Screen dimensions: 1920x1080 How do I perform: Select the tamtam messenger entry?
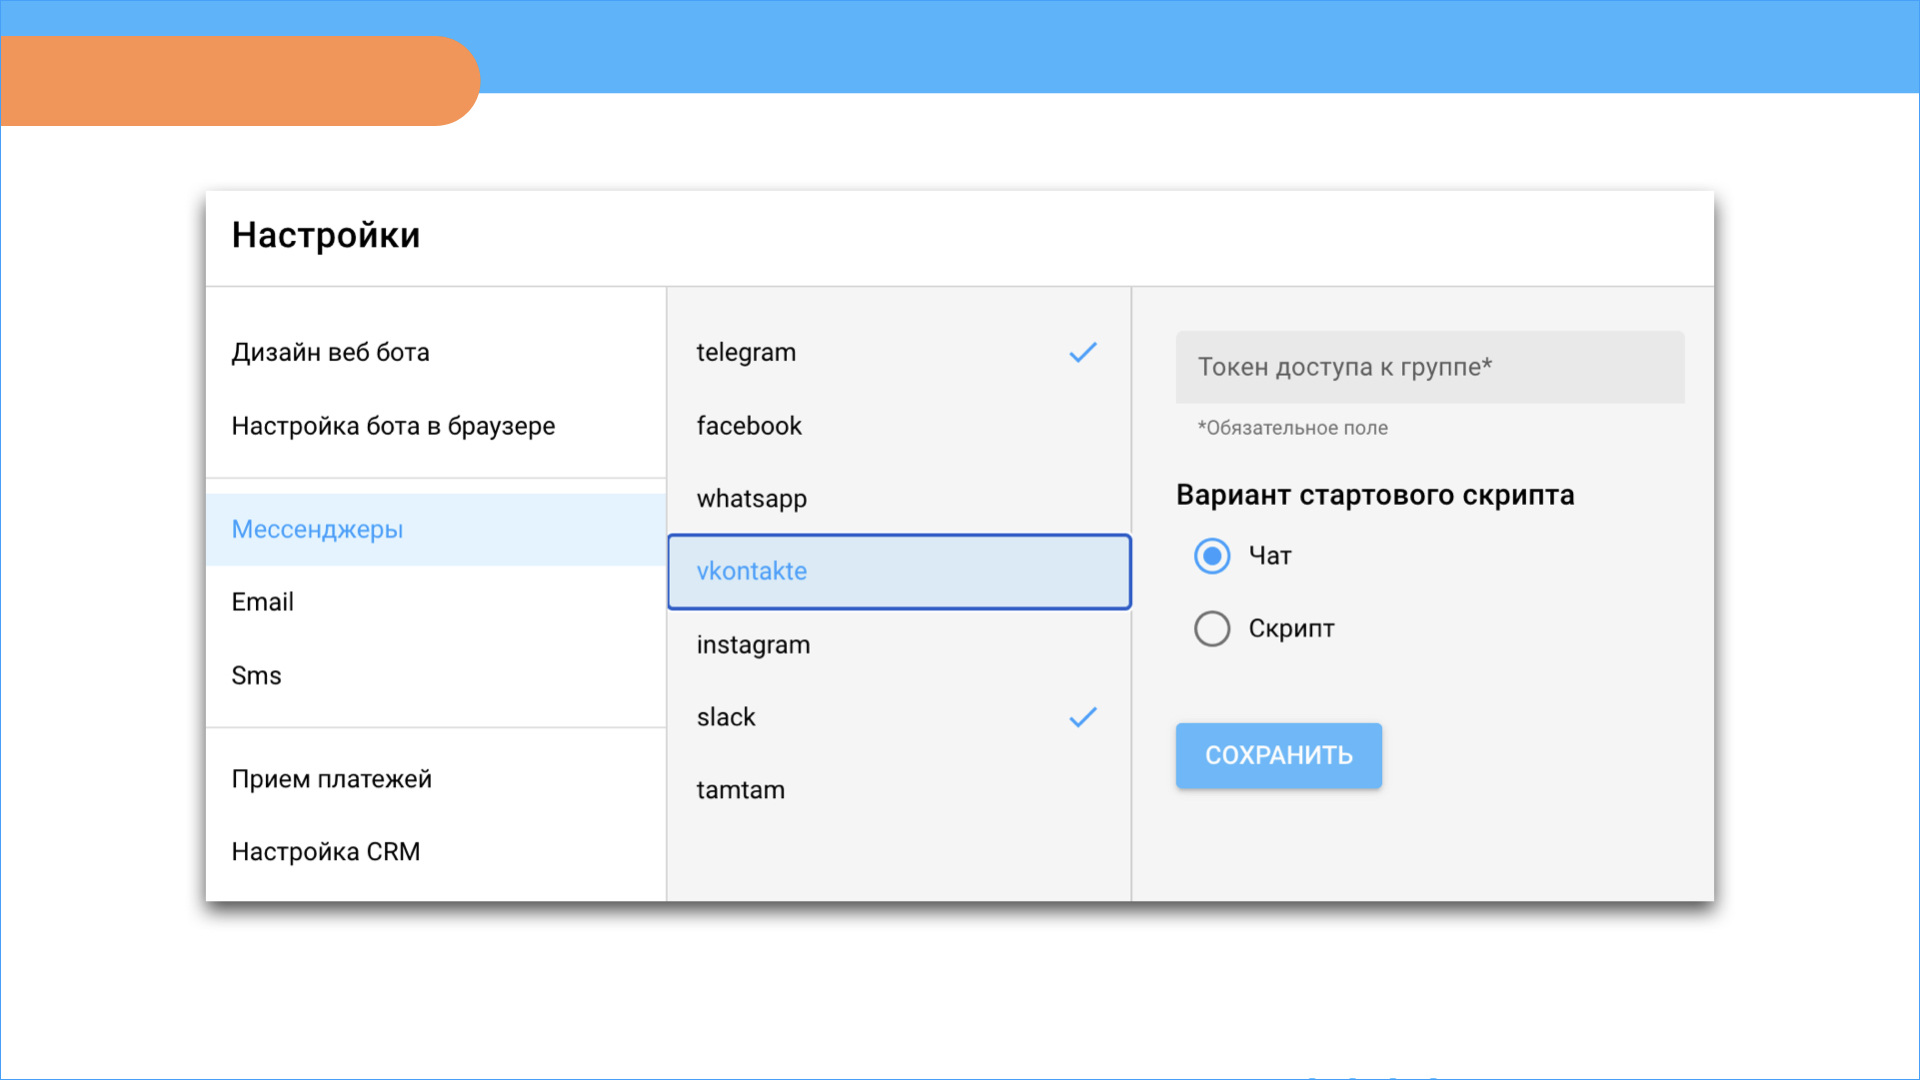741,791
